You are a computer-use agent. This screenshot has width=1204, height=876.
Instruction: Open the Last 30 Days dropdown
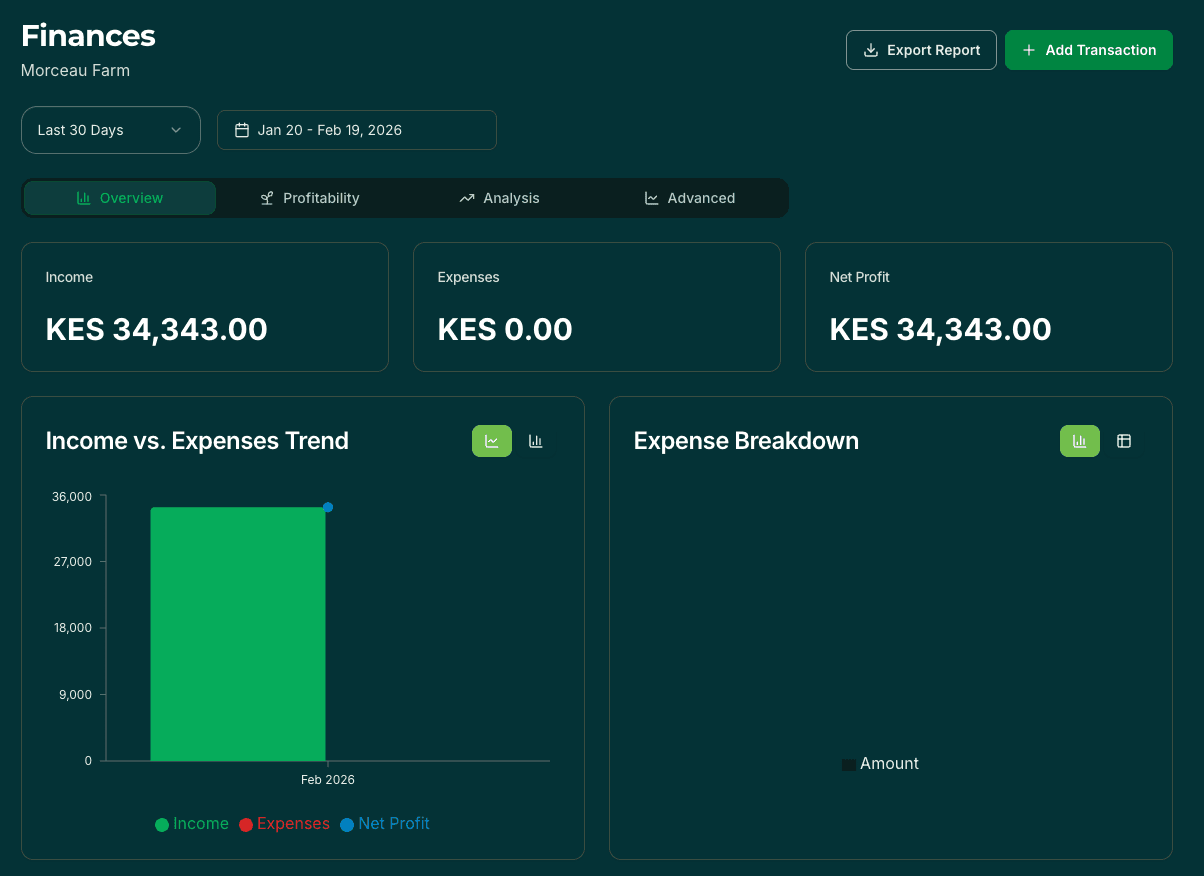[x=110, y=129]
